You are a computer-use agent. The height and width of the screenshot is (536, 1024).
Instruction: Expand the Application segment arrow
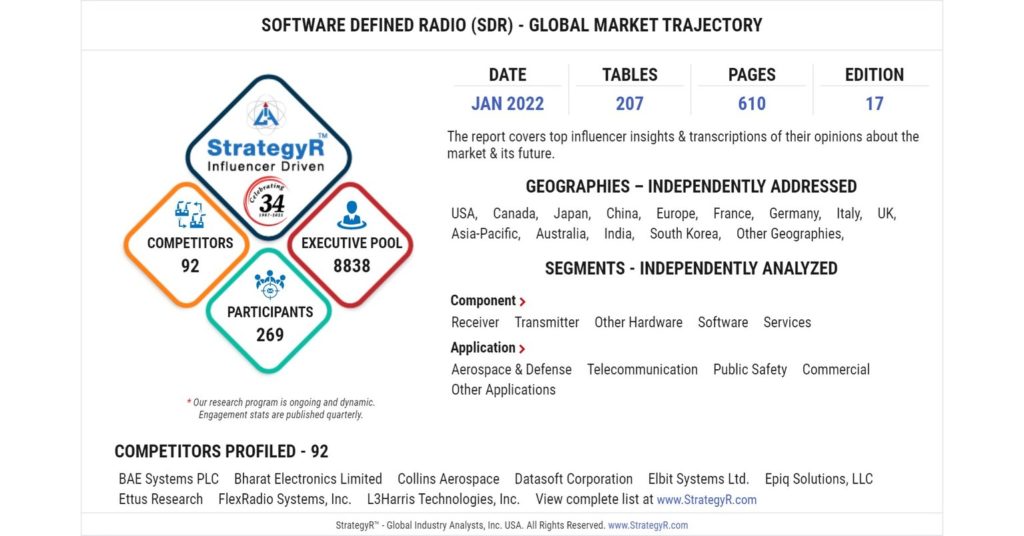pos(522,349)
